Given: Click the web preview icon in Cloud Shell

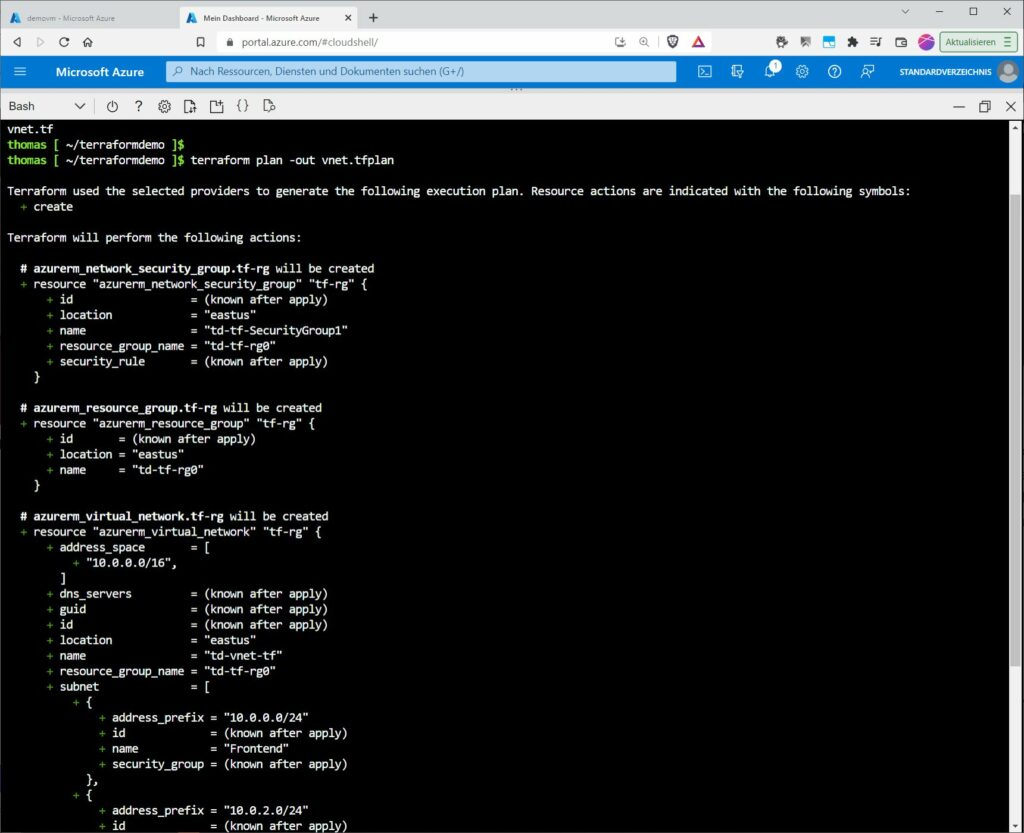Looking at the screenshot, I should coord(268,106).
